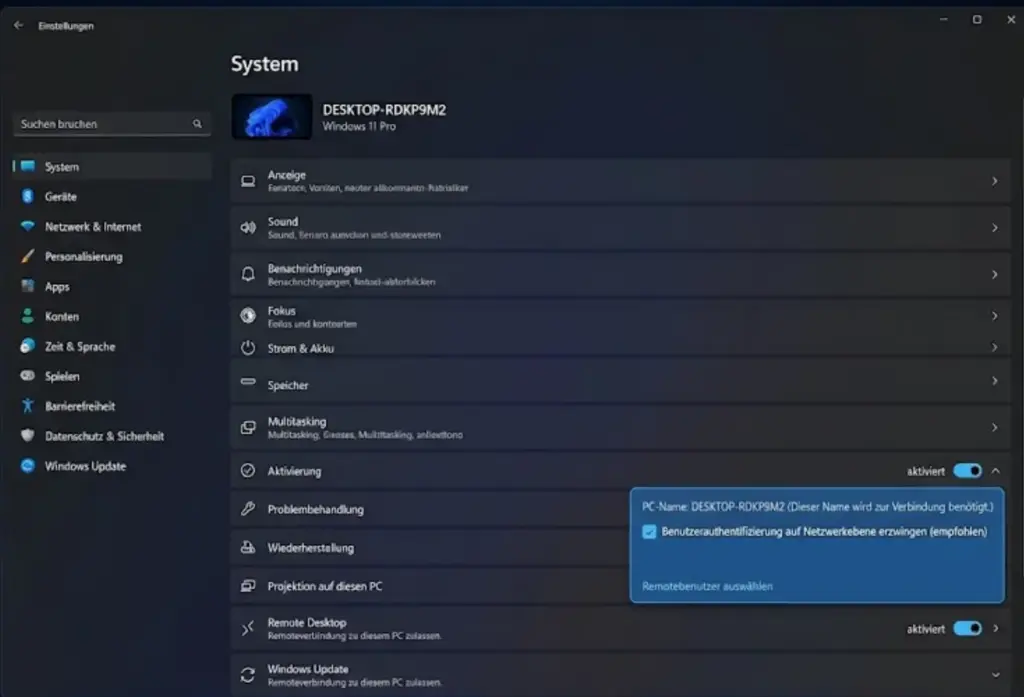Click the Wiederherstellung recovery icon
1024x697 pixels.
point(248,547)
